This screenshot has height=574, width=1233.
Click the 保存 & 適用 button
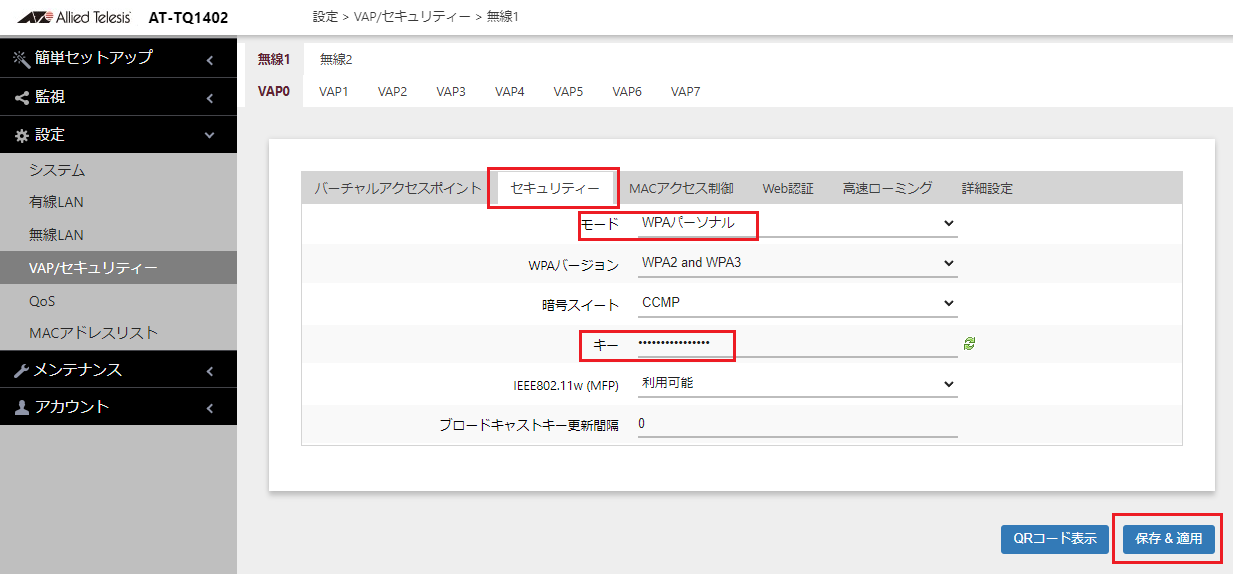pyautogui.click(x=1168, y=539)
